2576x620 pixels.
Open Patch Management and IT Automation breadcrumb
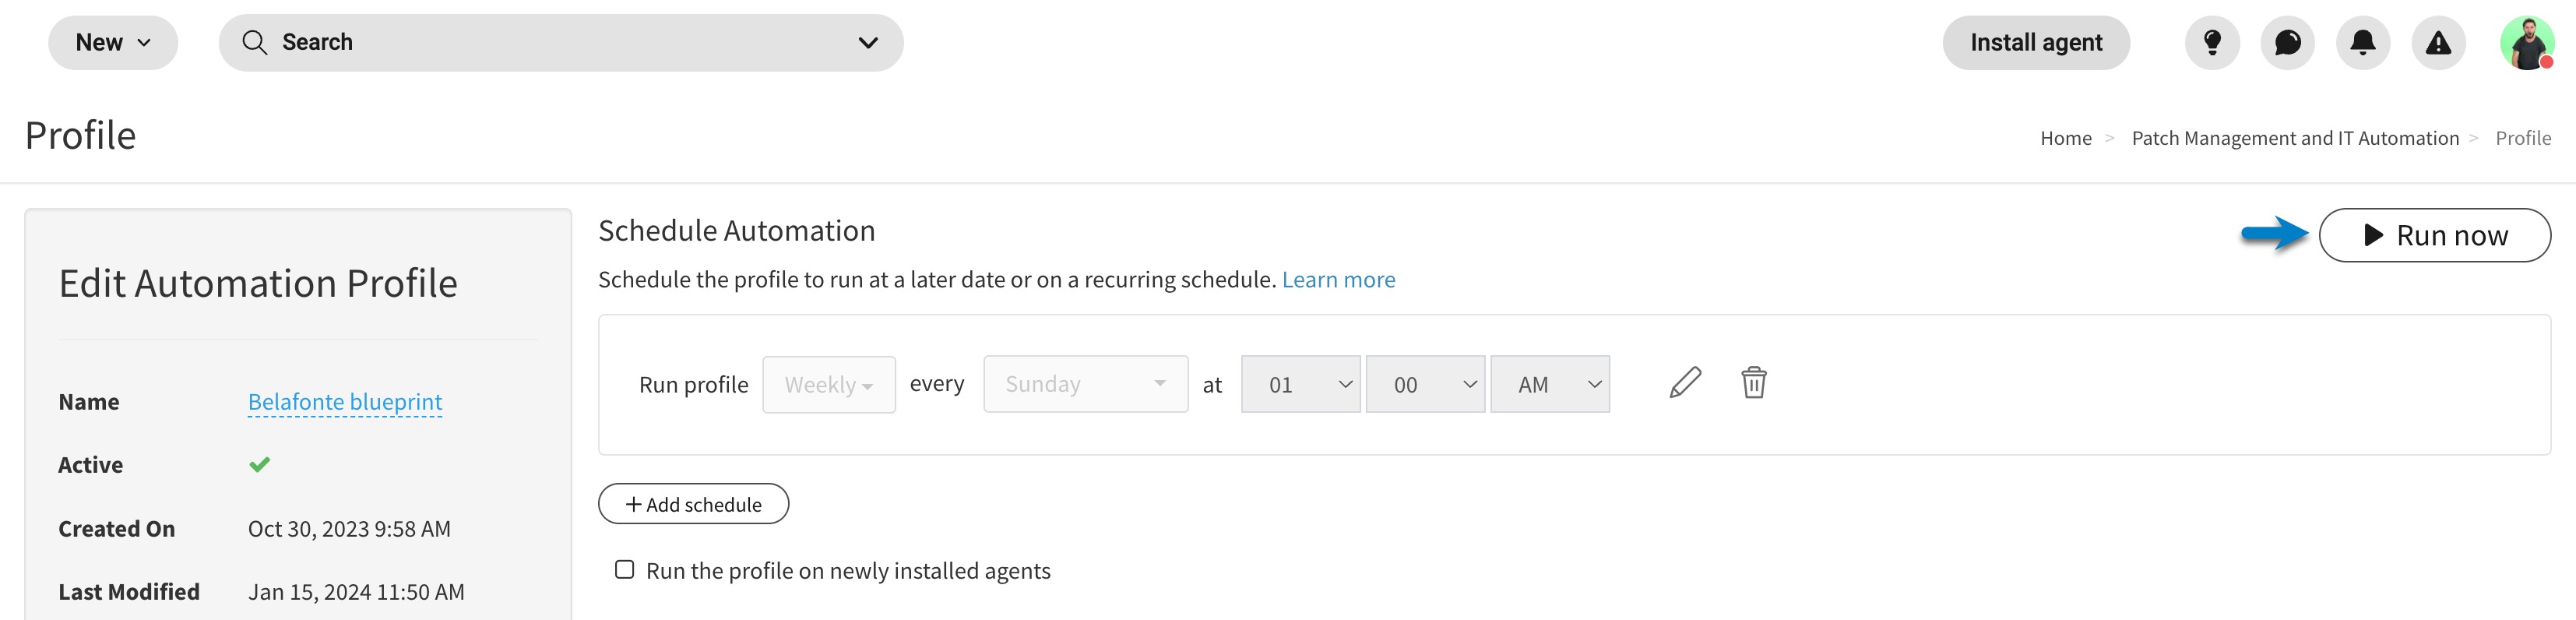tap(2295, 138)
